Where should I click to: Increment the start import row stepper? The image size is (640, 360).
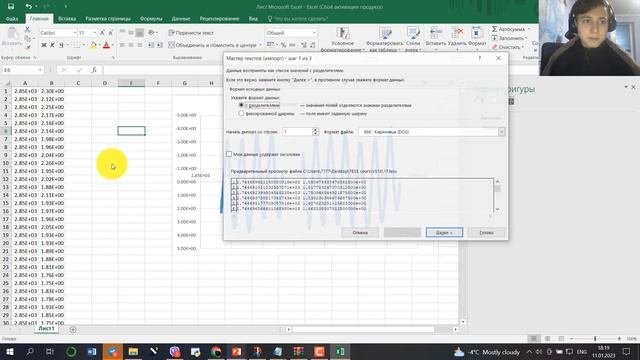click(315, 130)
